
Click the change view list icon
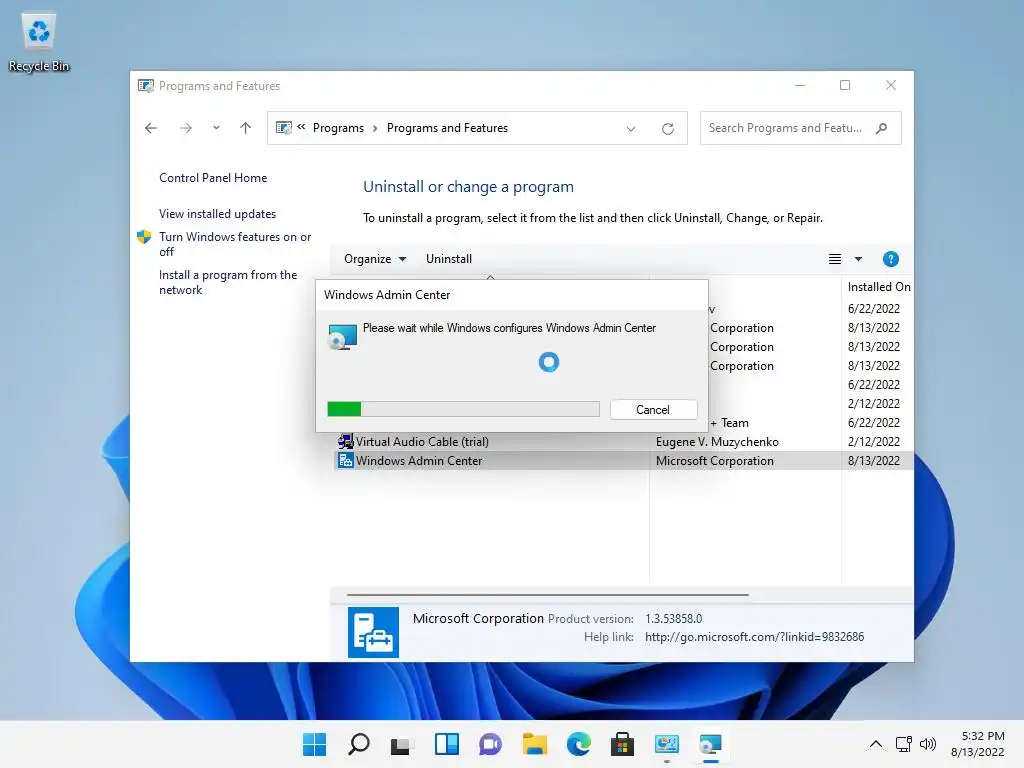coord(835,259)
